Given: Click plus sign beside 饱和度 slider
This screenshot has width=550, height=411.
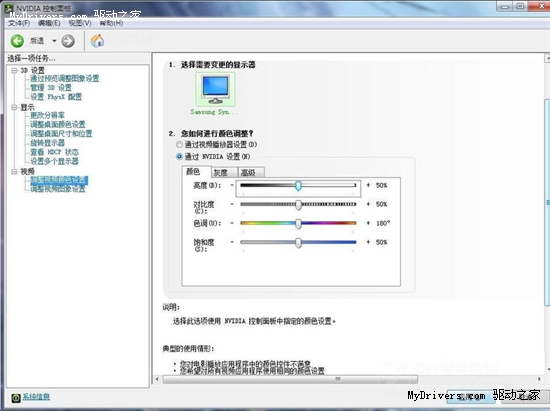Looking at the screenshot, I should (x=368, y=242).
